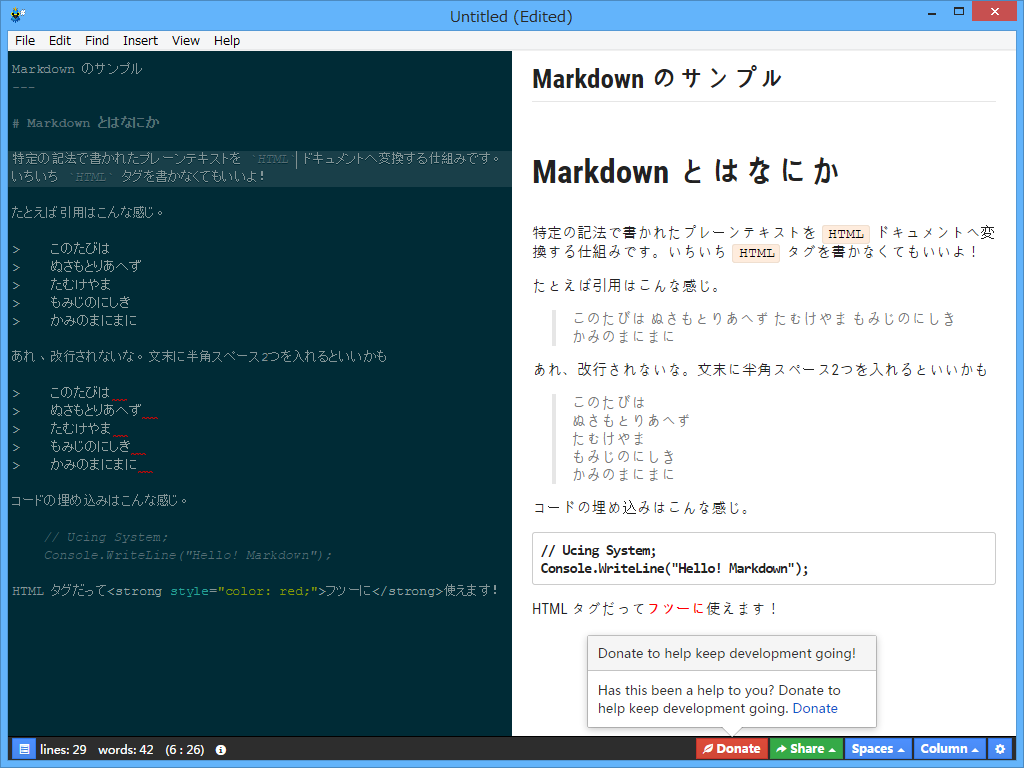Click the share arrow icon on the Share button
Screen dimensions: 1024x768
[x=785, y=748]
